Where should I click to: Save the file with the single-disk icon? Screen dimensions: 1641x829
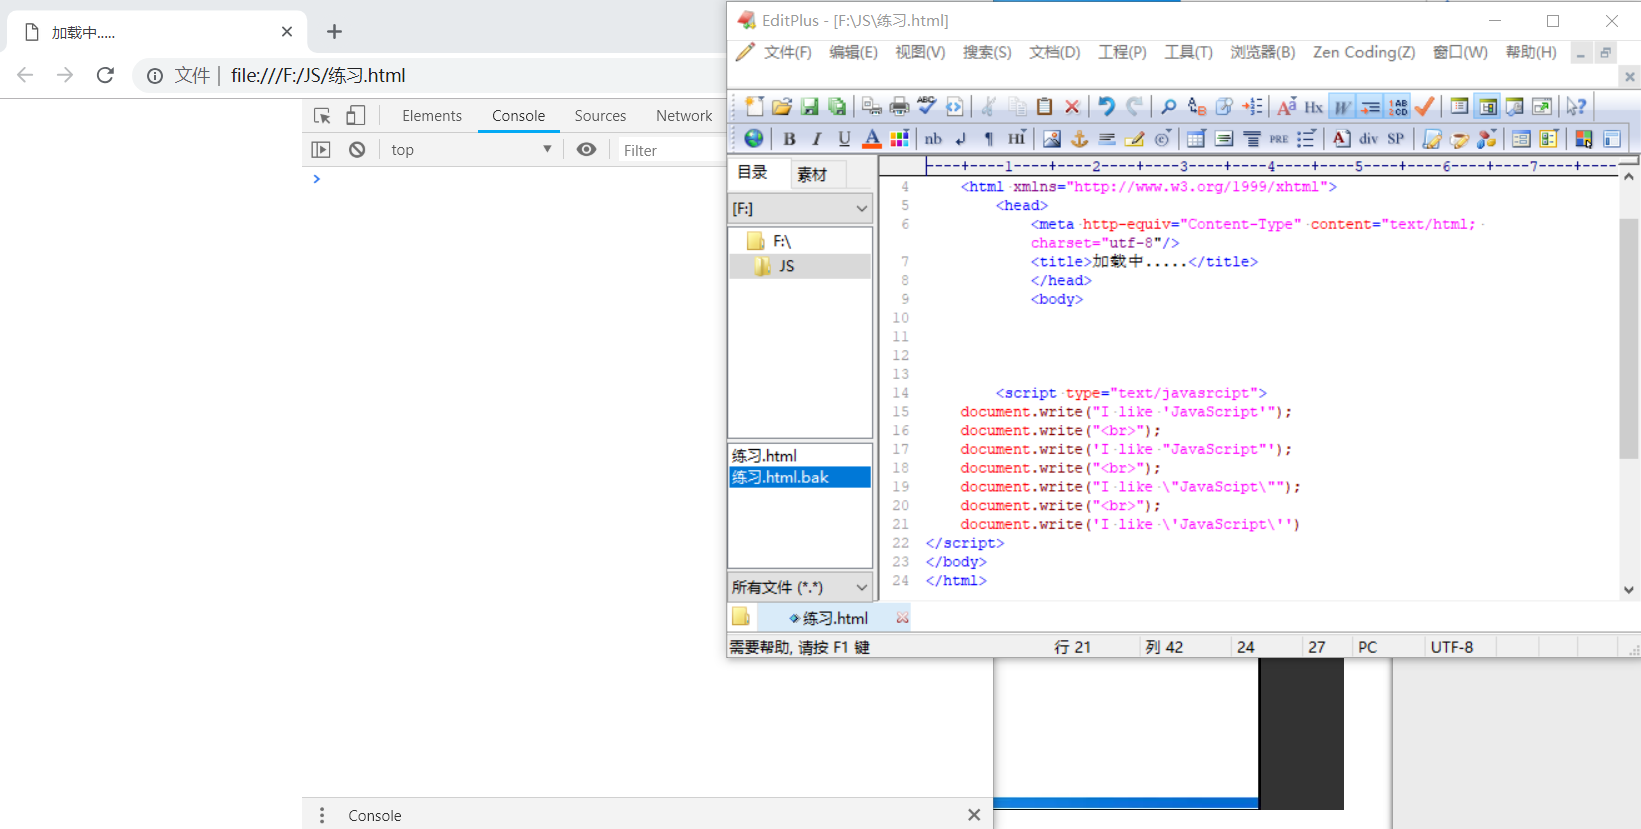coord(810,106)
